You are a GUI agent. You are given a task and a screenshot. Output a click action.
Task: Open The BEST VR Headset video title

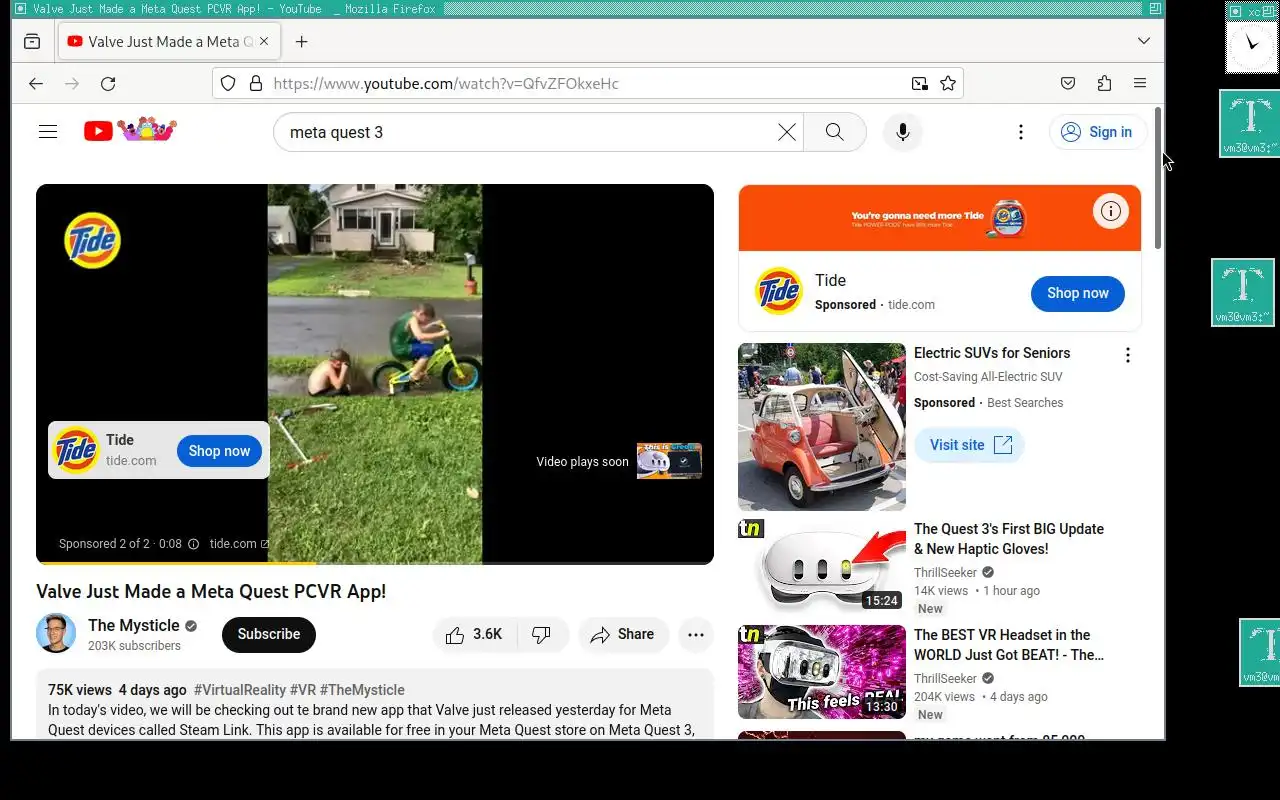coord(1009,645)
